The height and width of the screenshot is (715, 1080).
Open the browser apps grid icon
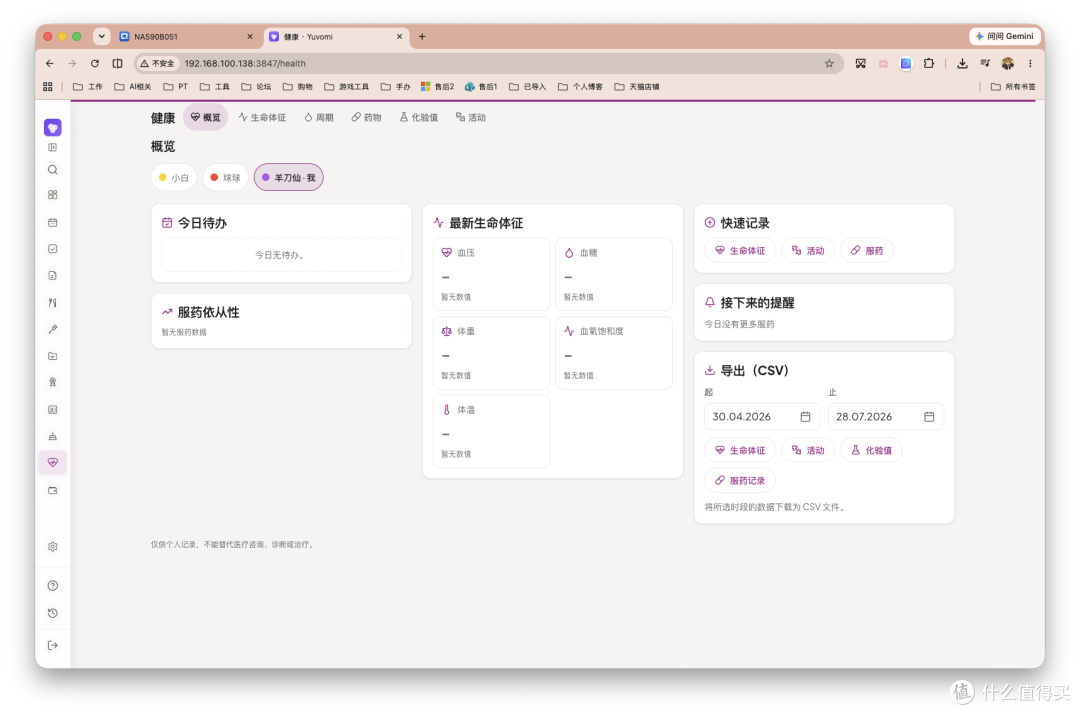point(48,87)
